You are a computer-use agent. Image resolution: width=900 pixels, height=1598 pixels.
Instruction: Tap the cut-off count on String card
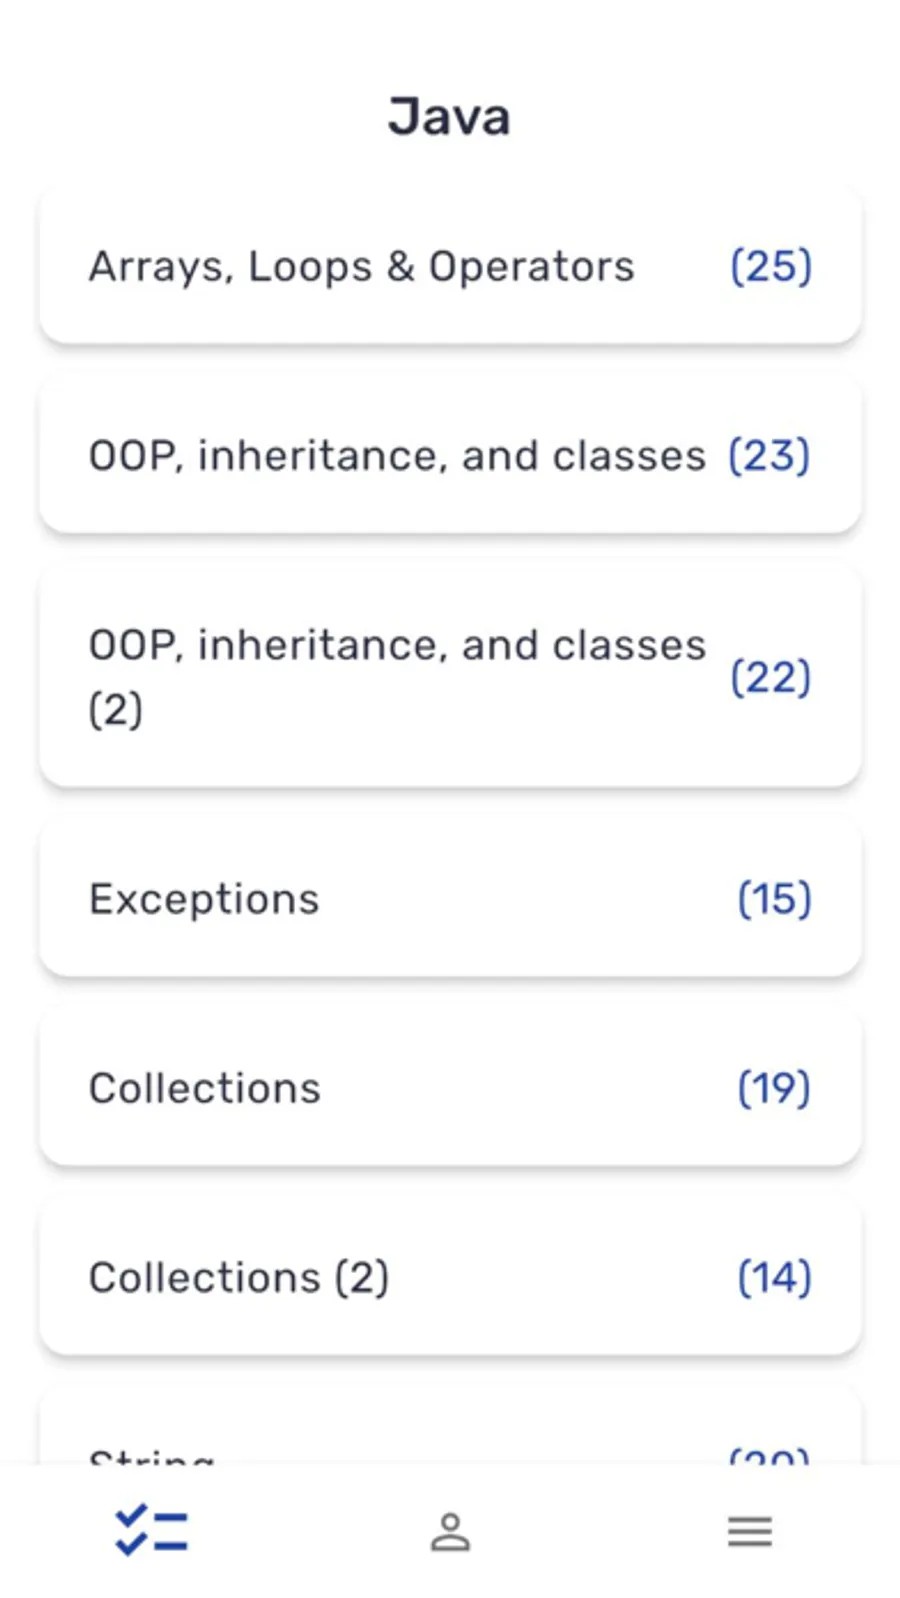769,1455
